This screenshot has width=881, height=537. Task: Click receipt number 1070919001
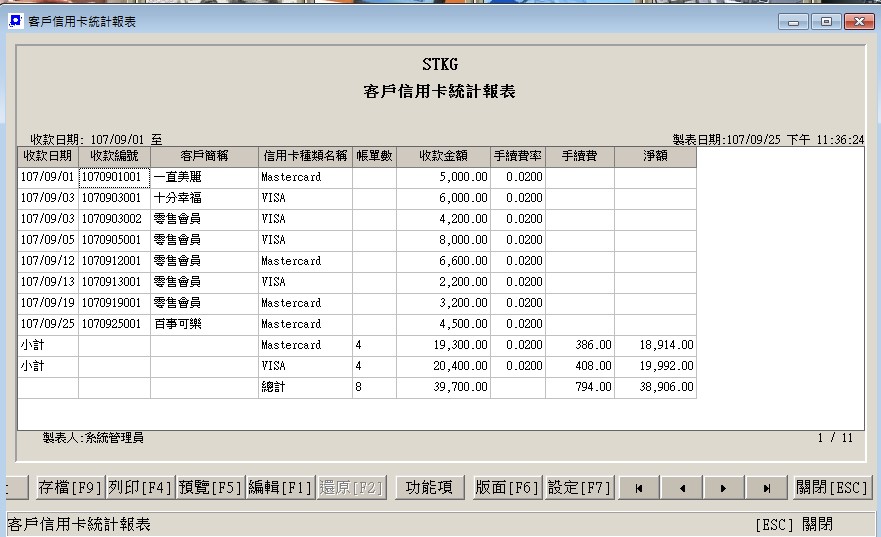114,303
